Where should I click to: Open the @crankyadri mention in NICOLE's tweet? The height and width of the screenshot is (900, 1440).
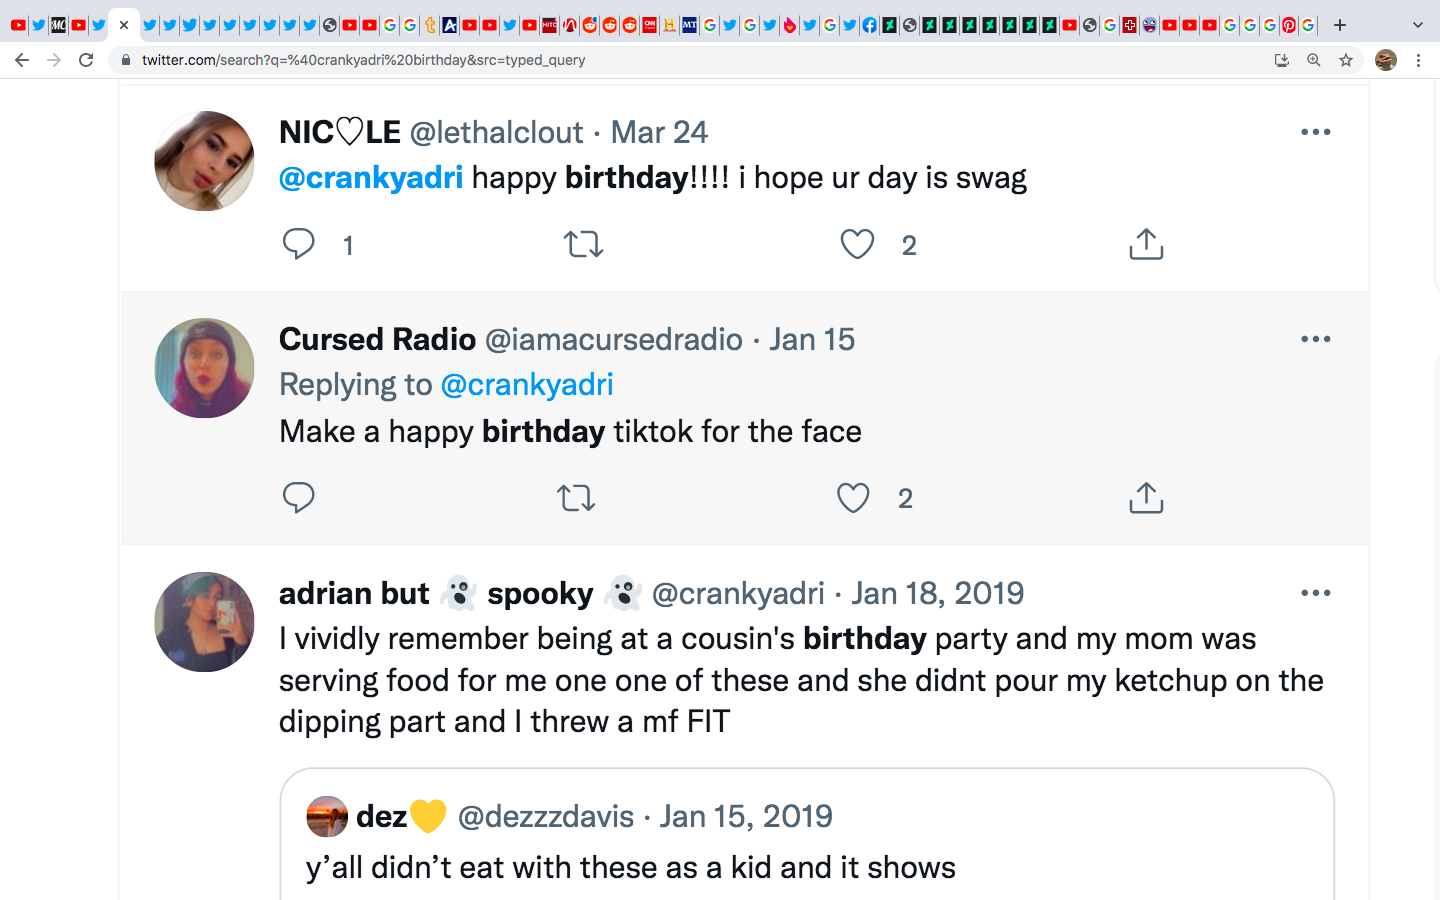[x=371, y=178]
